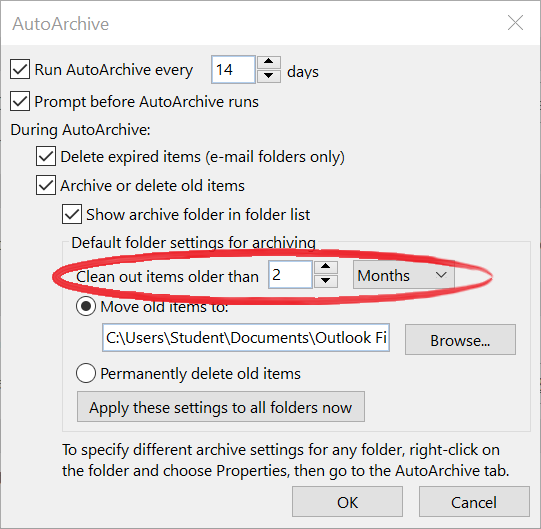Click the Cancel button
This screenshot has height=529, width=541.
pos(474,502)
